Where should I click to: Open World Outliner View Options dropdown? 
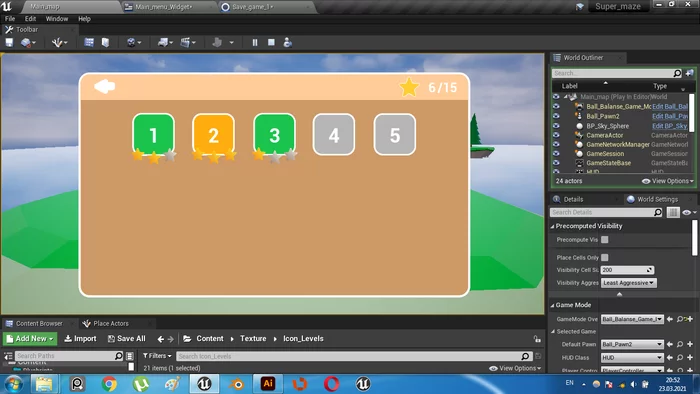coord(667,181)
